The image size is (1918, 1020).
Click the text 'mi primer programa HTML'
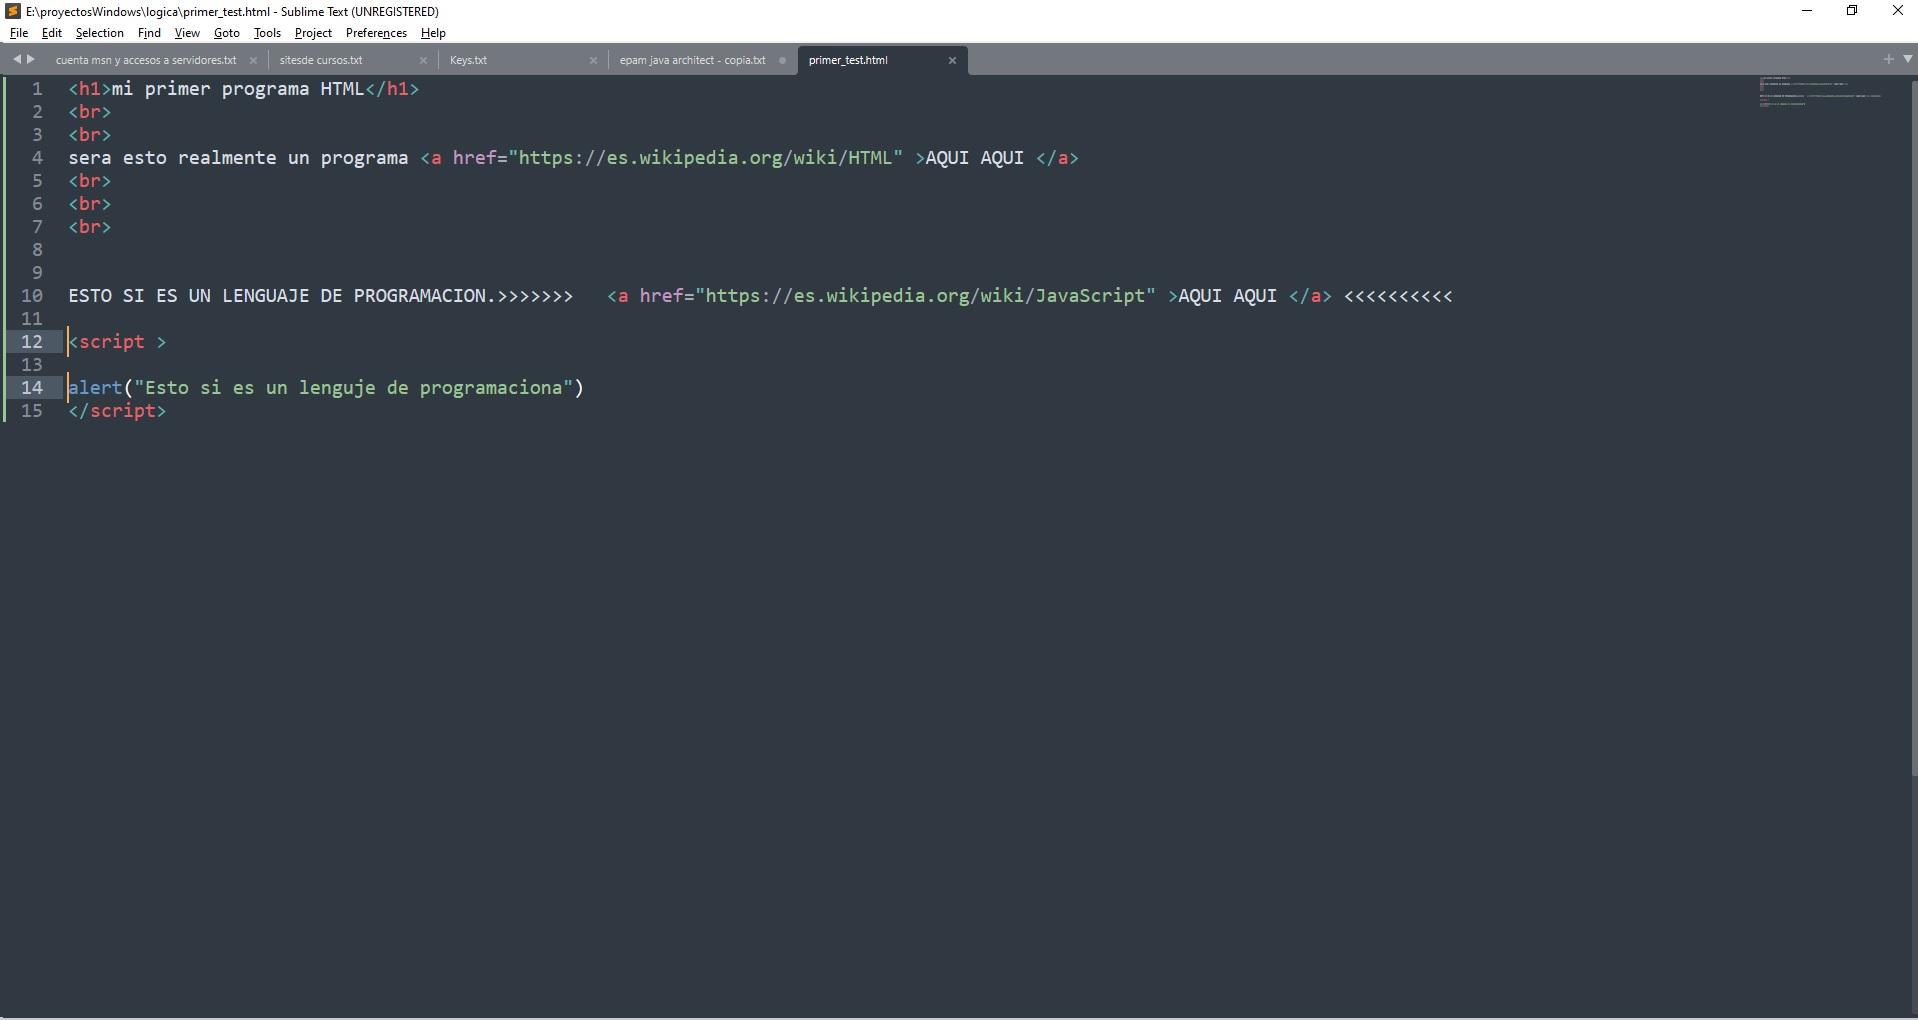click(x=238, y=89)
